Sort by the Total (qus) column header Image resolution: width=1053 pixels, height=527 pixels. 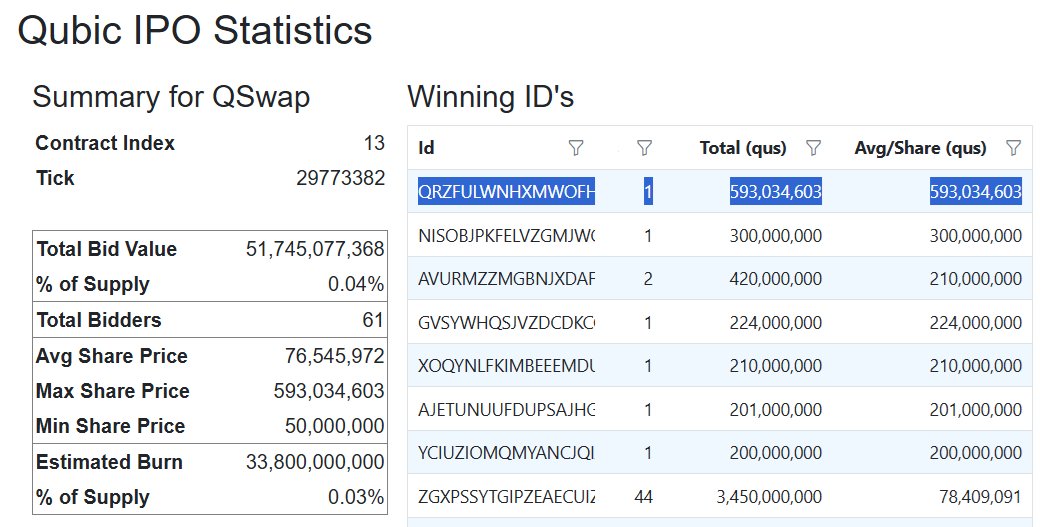[x=743, y=148]
